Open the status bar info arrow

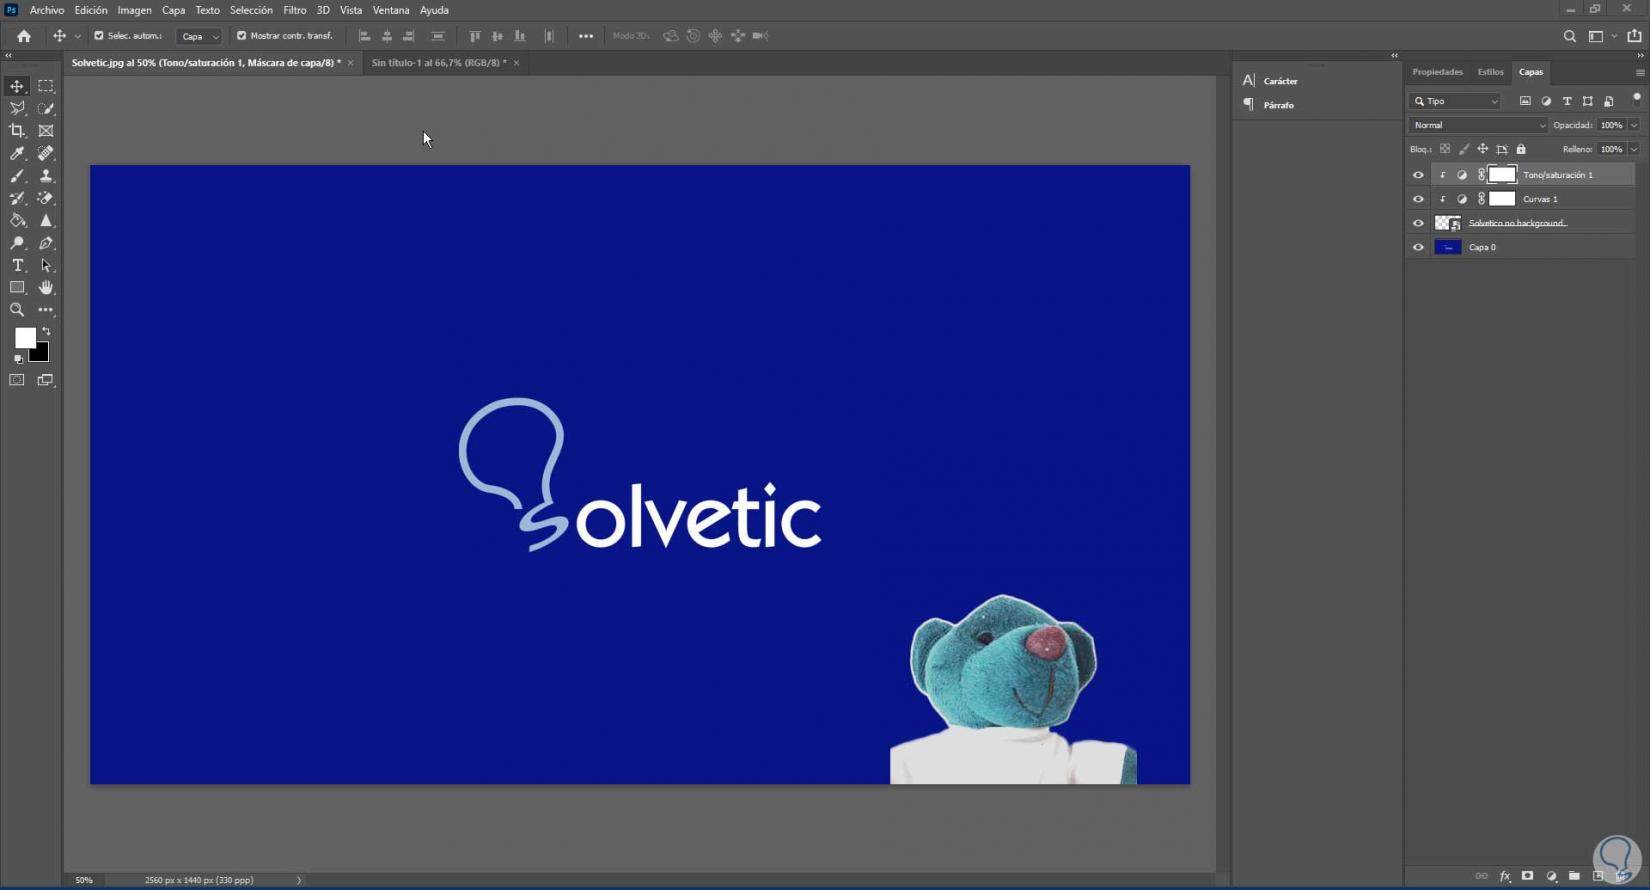coord(299,880)
